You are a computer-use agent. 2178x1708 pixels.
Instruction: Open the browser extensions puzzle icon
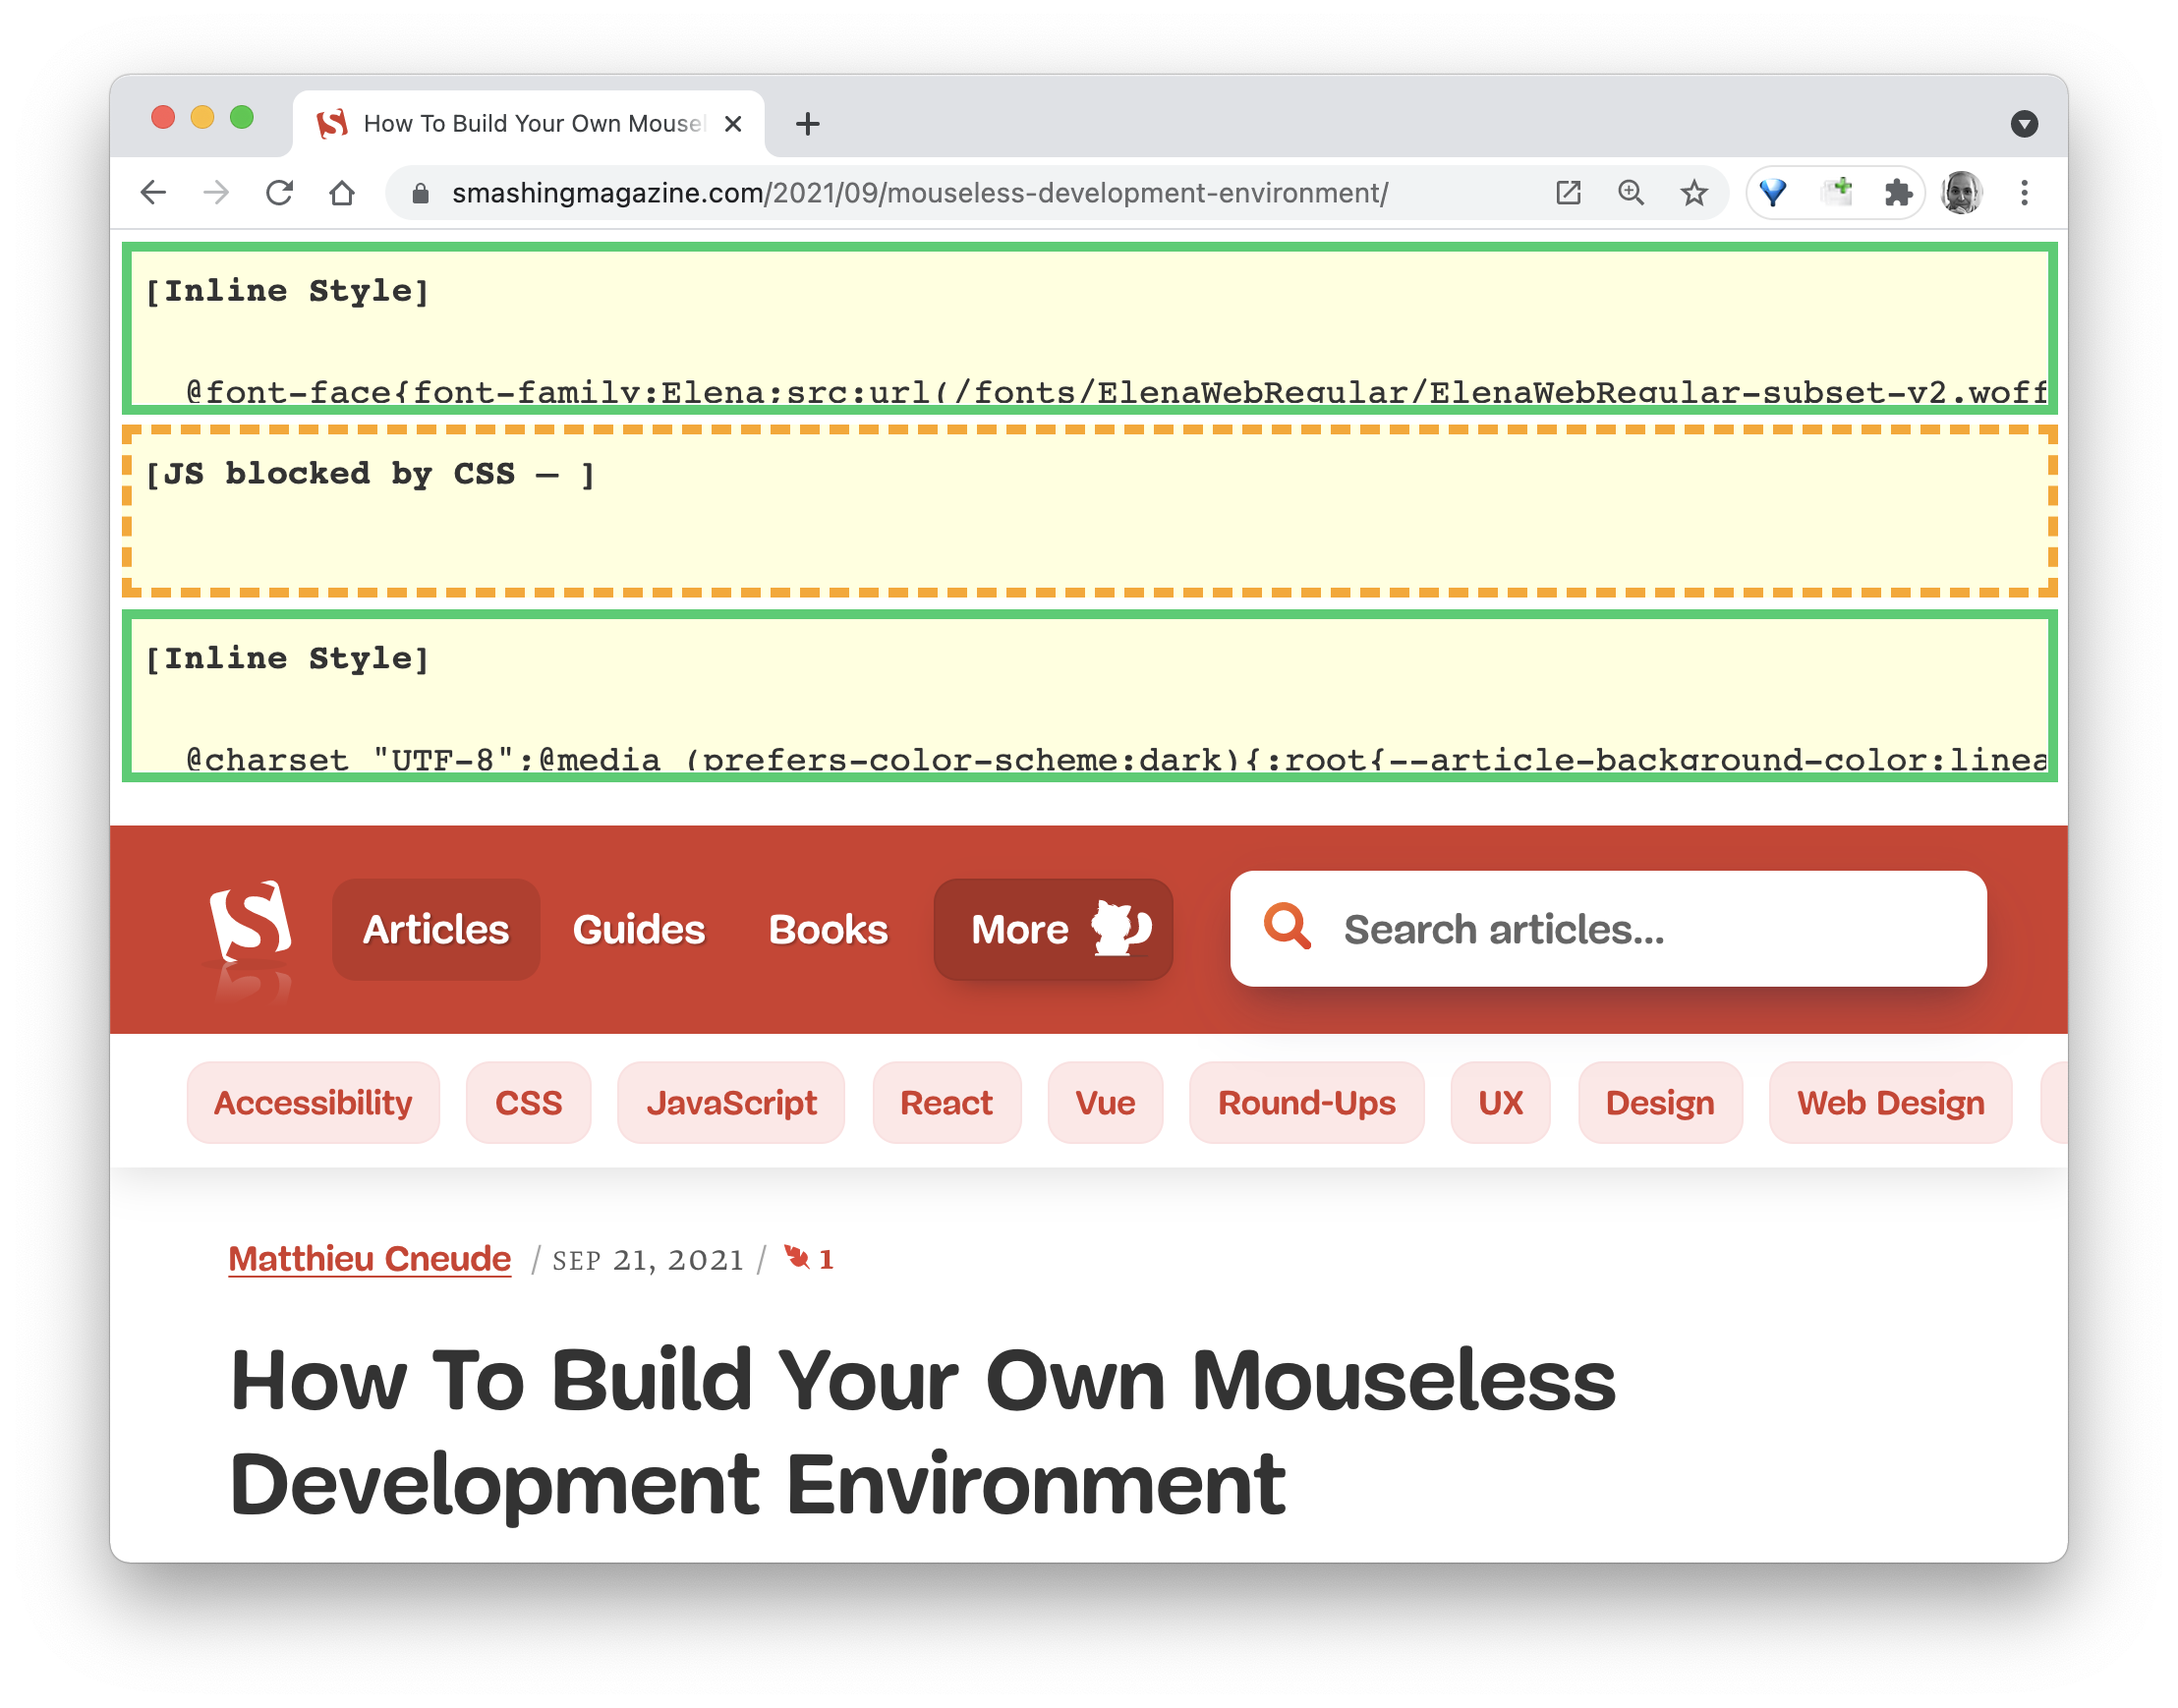pyautogui.click(x=1899, y=192)
